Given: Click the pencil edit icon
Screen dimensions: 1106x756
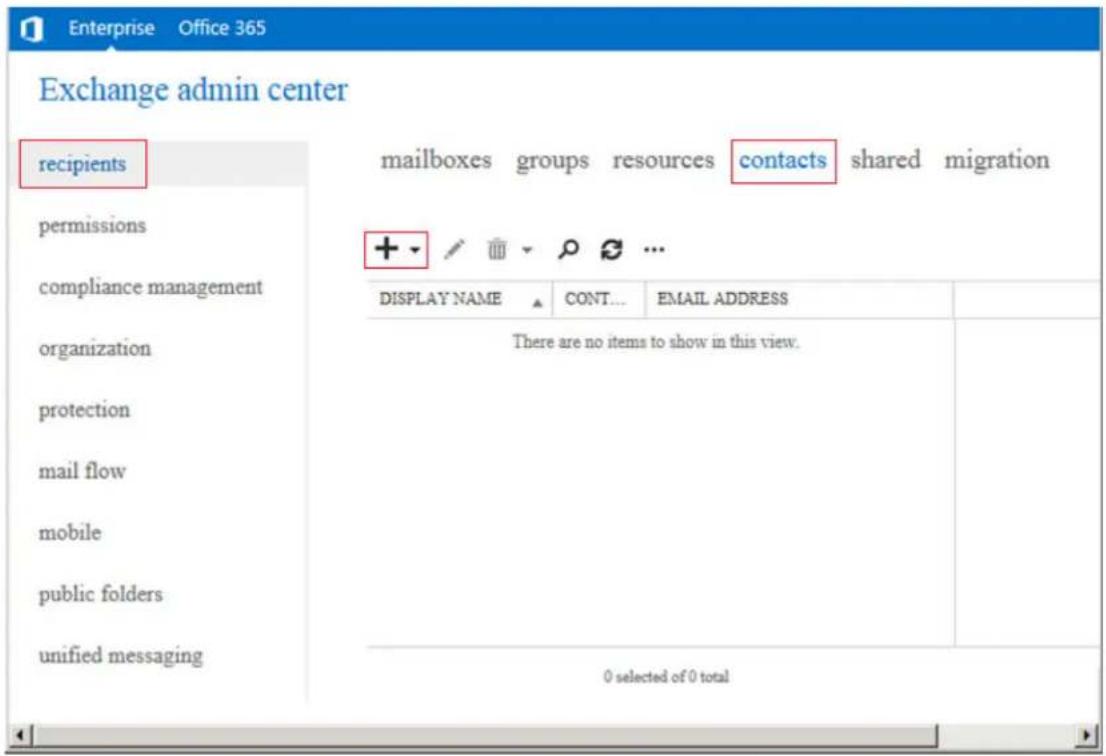Looking at the screenshot, I should coord(454,249).
